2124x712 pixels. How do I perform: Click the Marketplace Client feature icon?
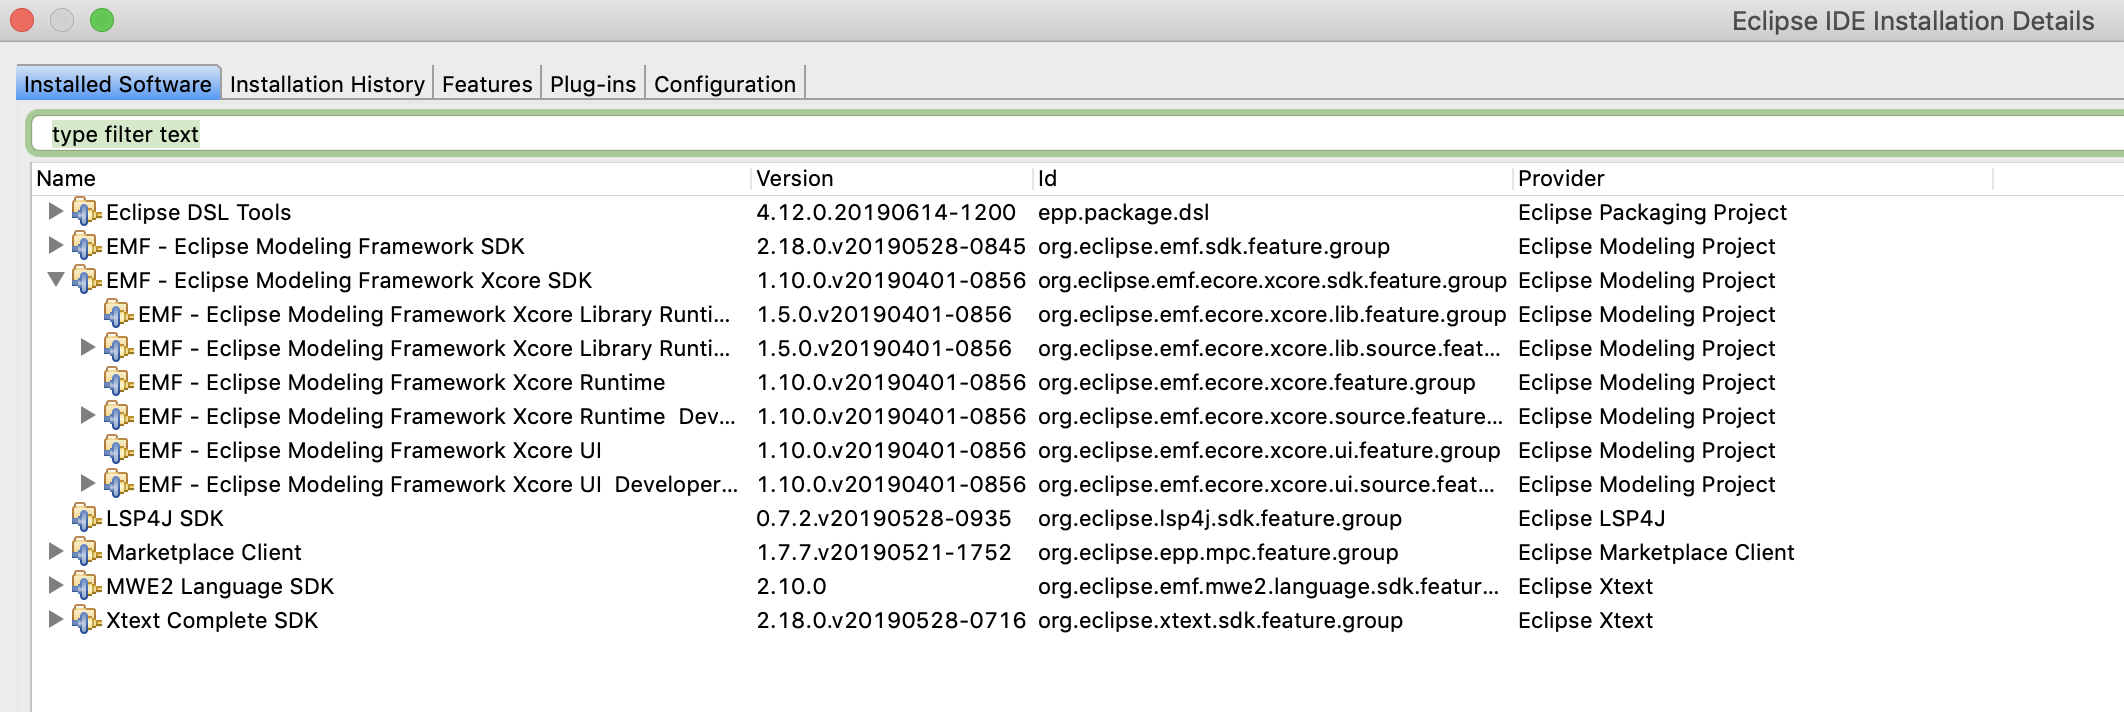click(x=87, y=552)
